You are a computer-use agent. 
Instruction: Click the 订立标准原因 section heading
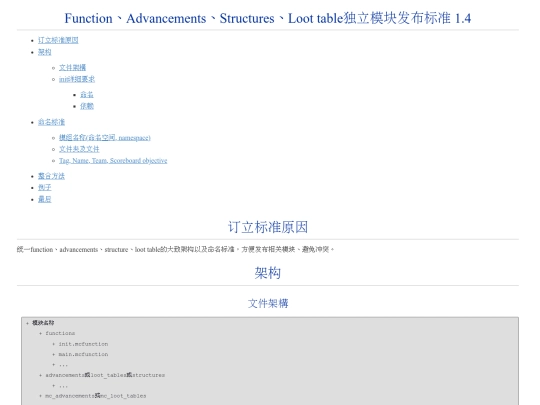268,227
